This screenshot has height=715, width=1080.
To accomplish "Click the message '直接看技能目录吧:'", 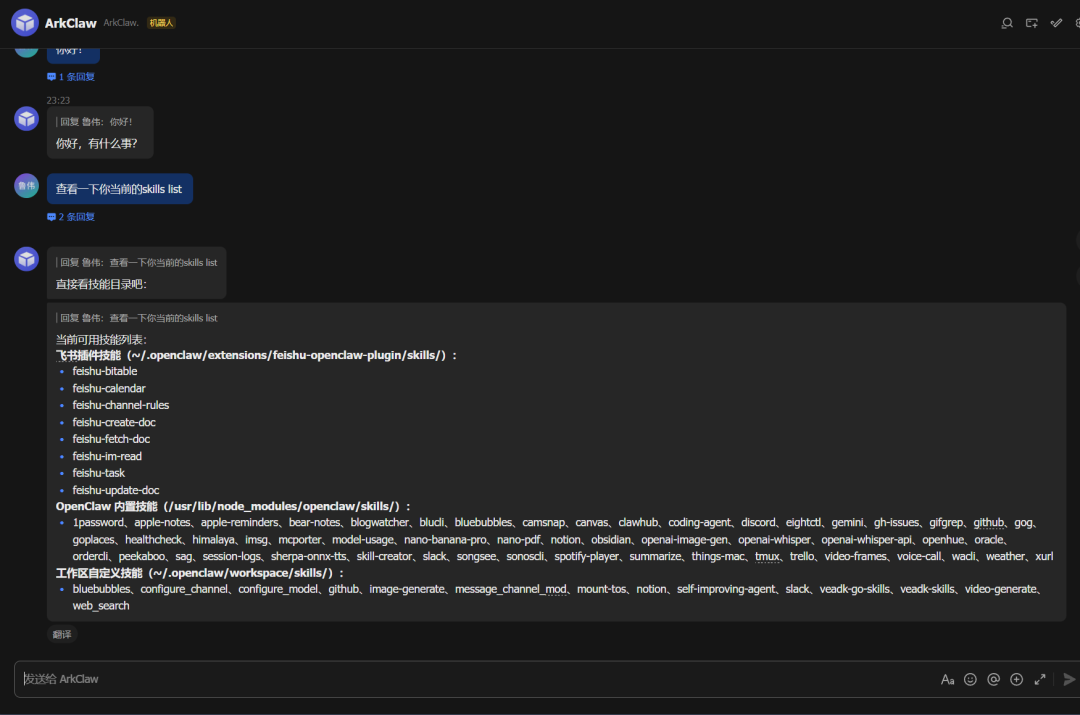I will coord(101,284).
